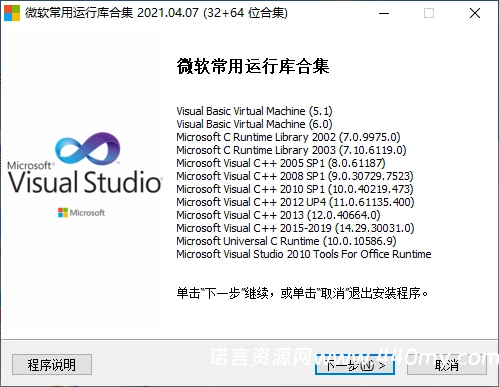This screenshot has width=499, height=387.
Task: Click Microsoft C Runtime Library 2003 line
Action: 291,150
